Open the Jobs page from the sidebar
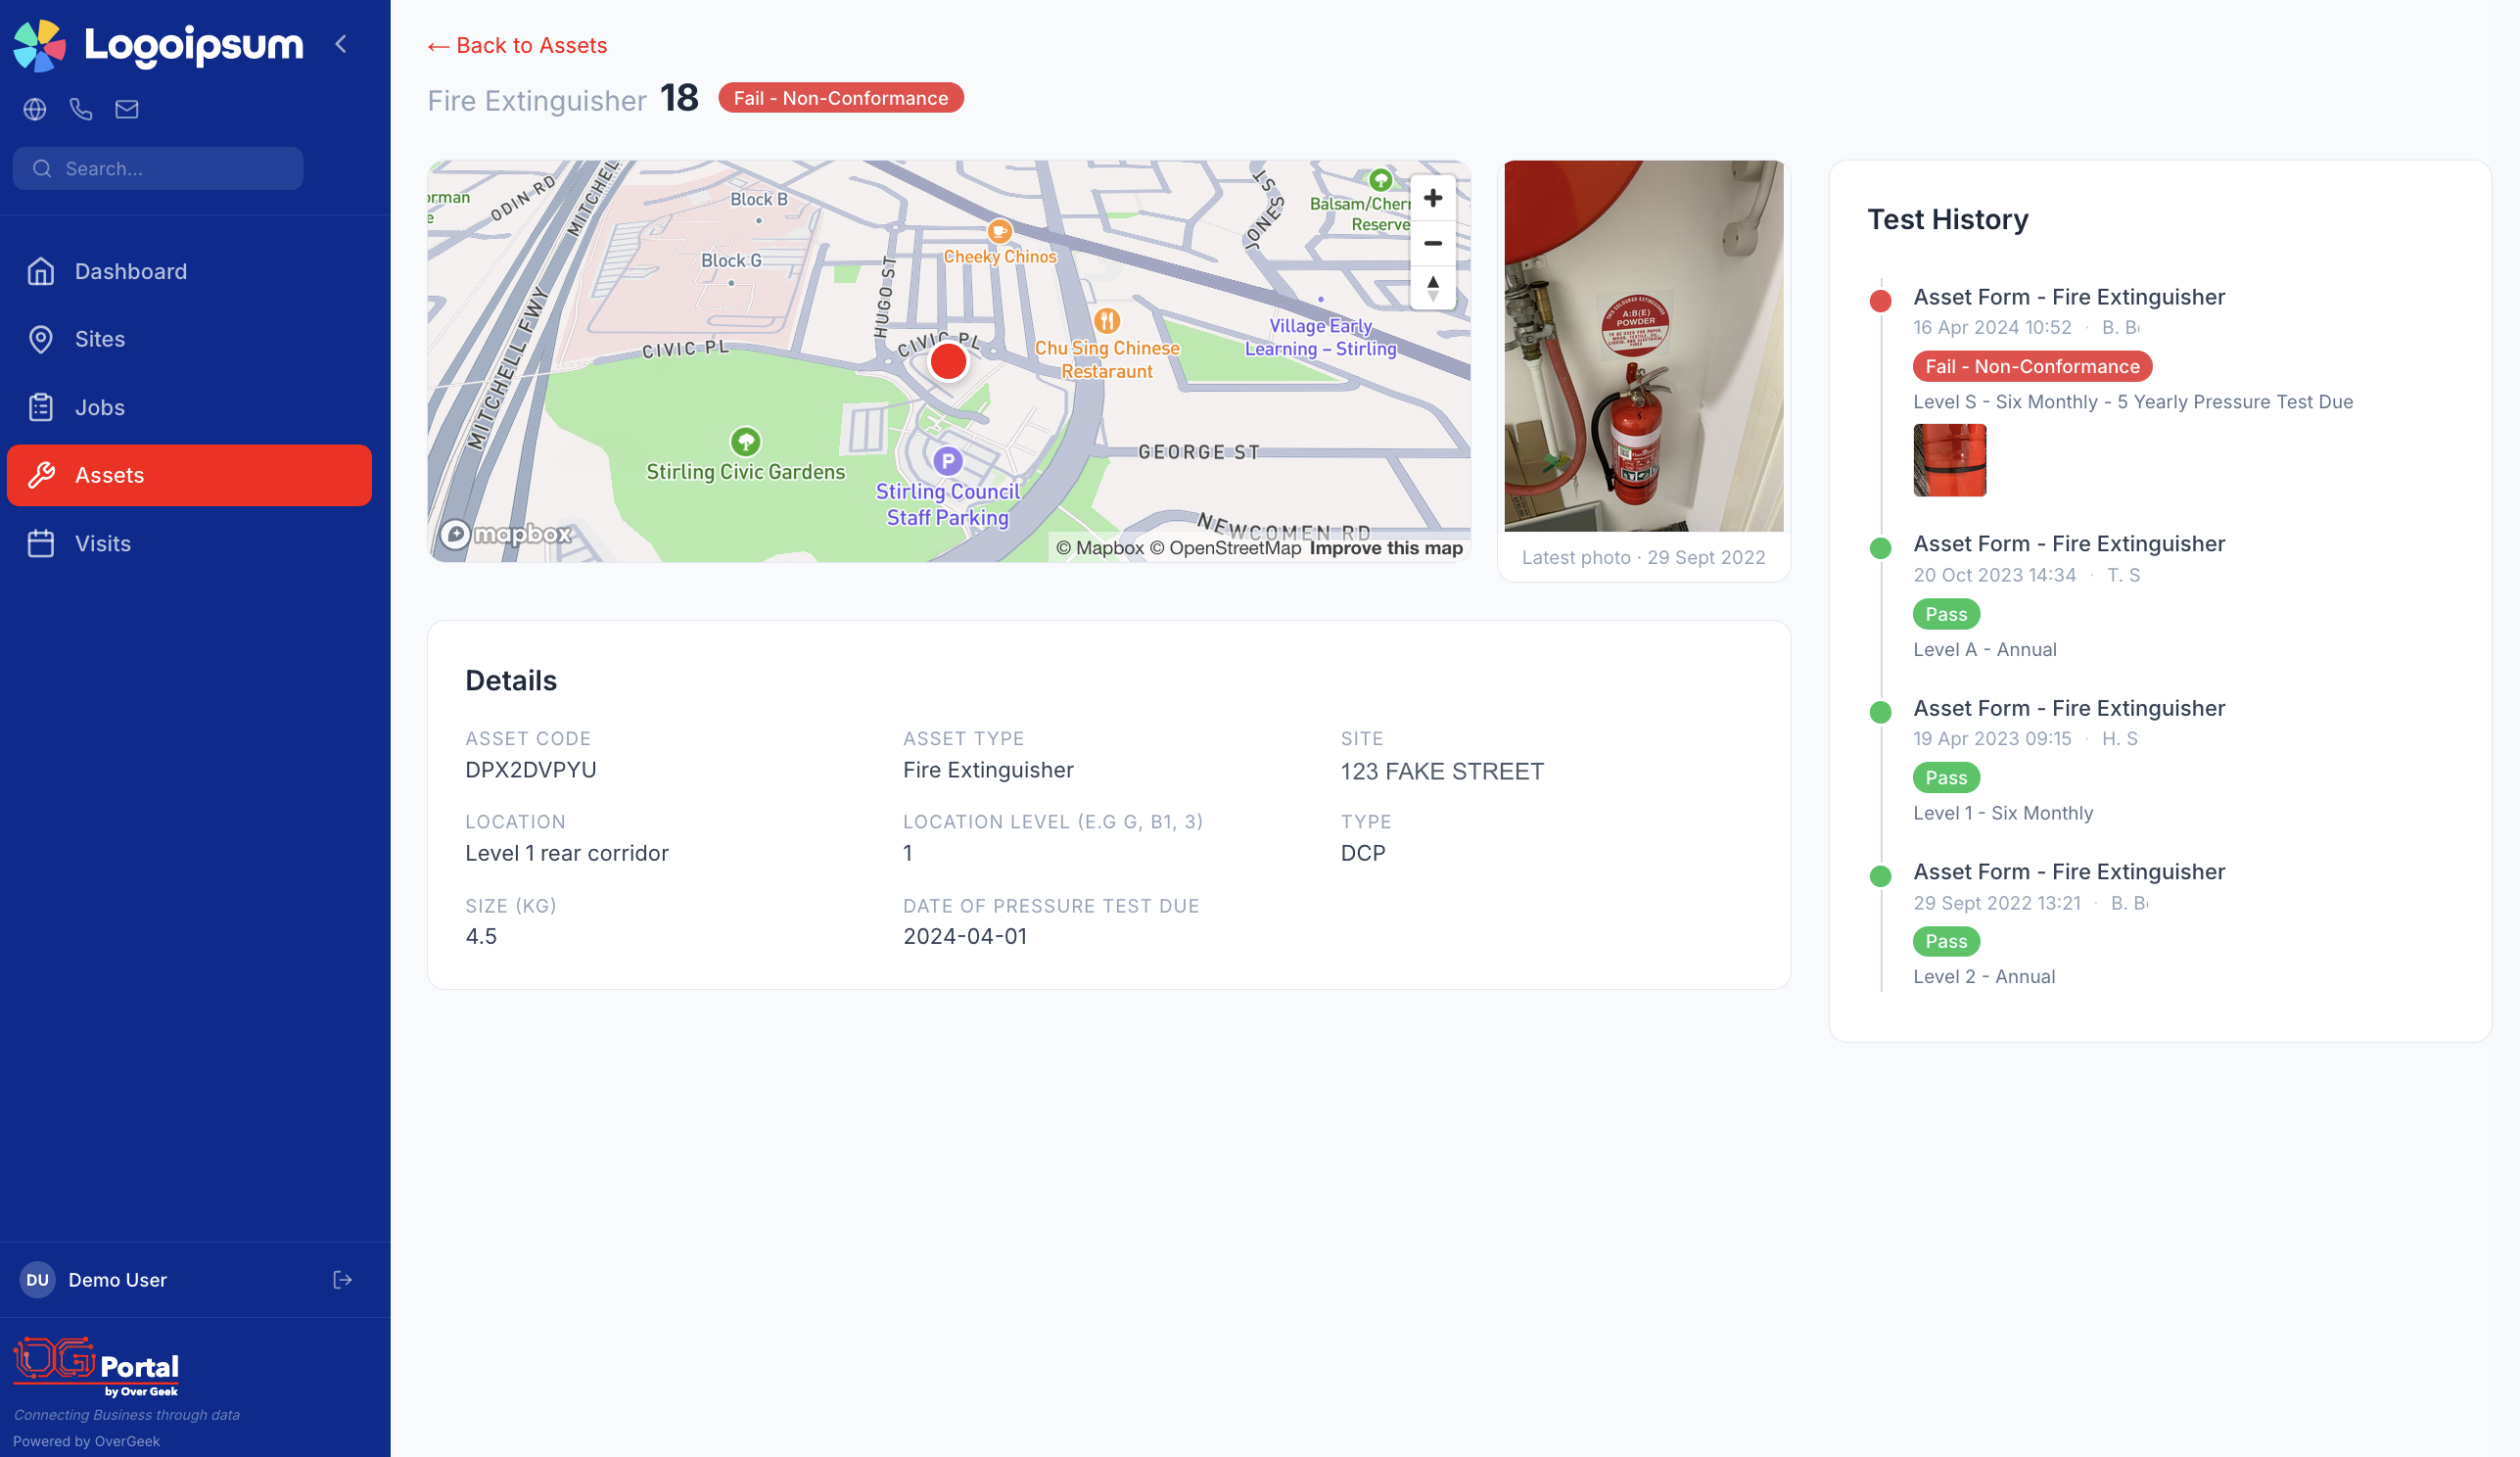This screenshot has height=1457, width=2520. [x=99, y=407]
